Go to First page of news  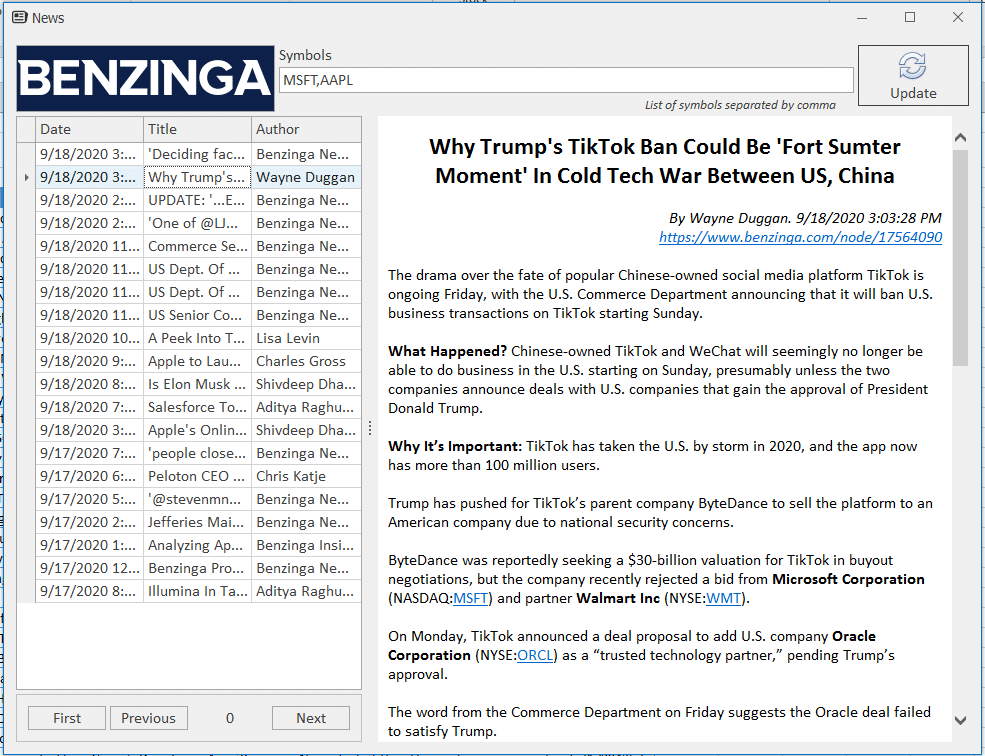click(67, 718)
